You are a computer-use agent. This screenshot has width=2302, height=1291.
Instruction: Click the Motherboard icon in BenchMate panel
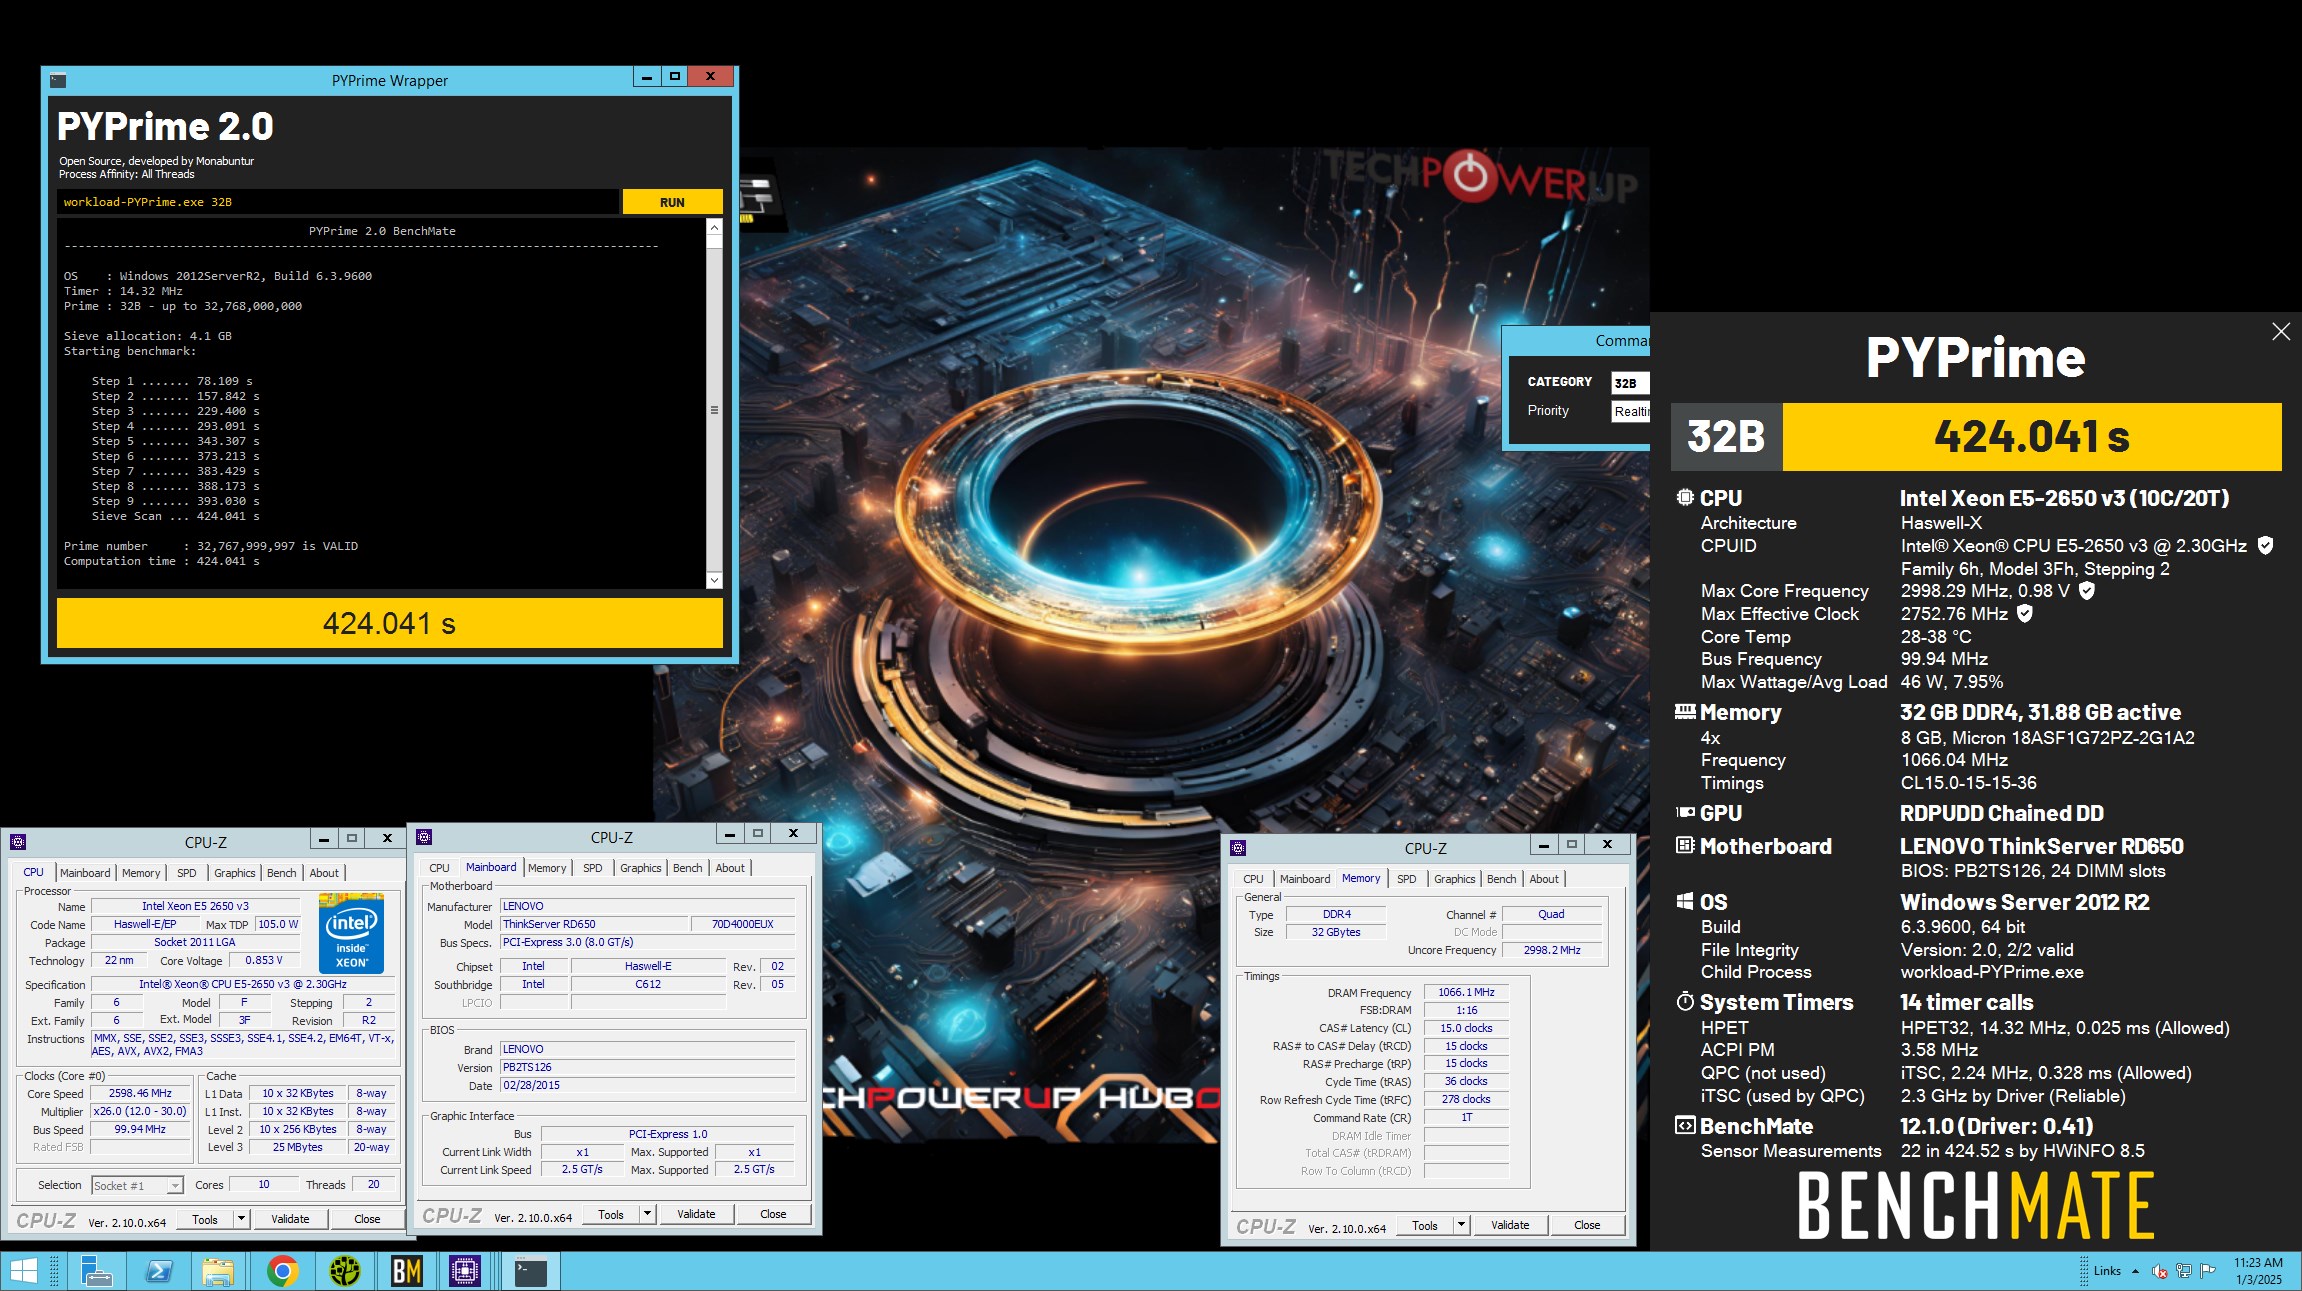coord(1685,845)
